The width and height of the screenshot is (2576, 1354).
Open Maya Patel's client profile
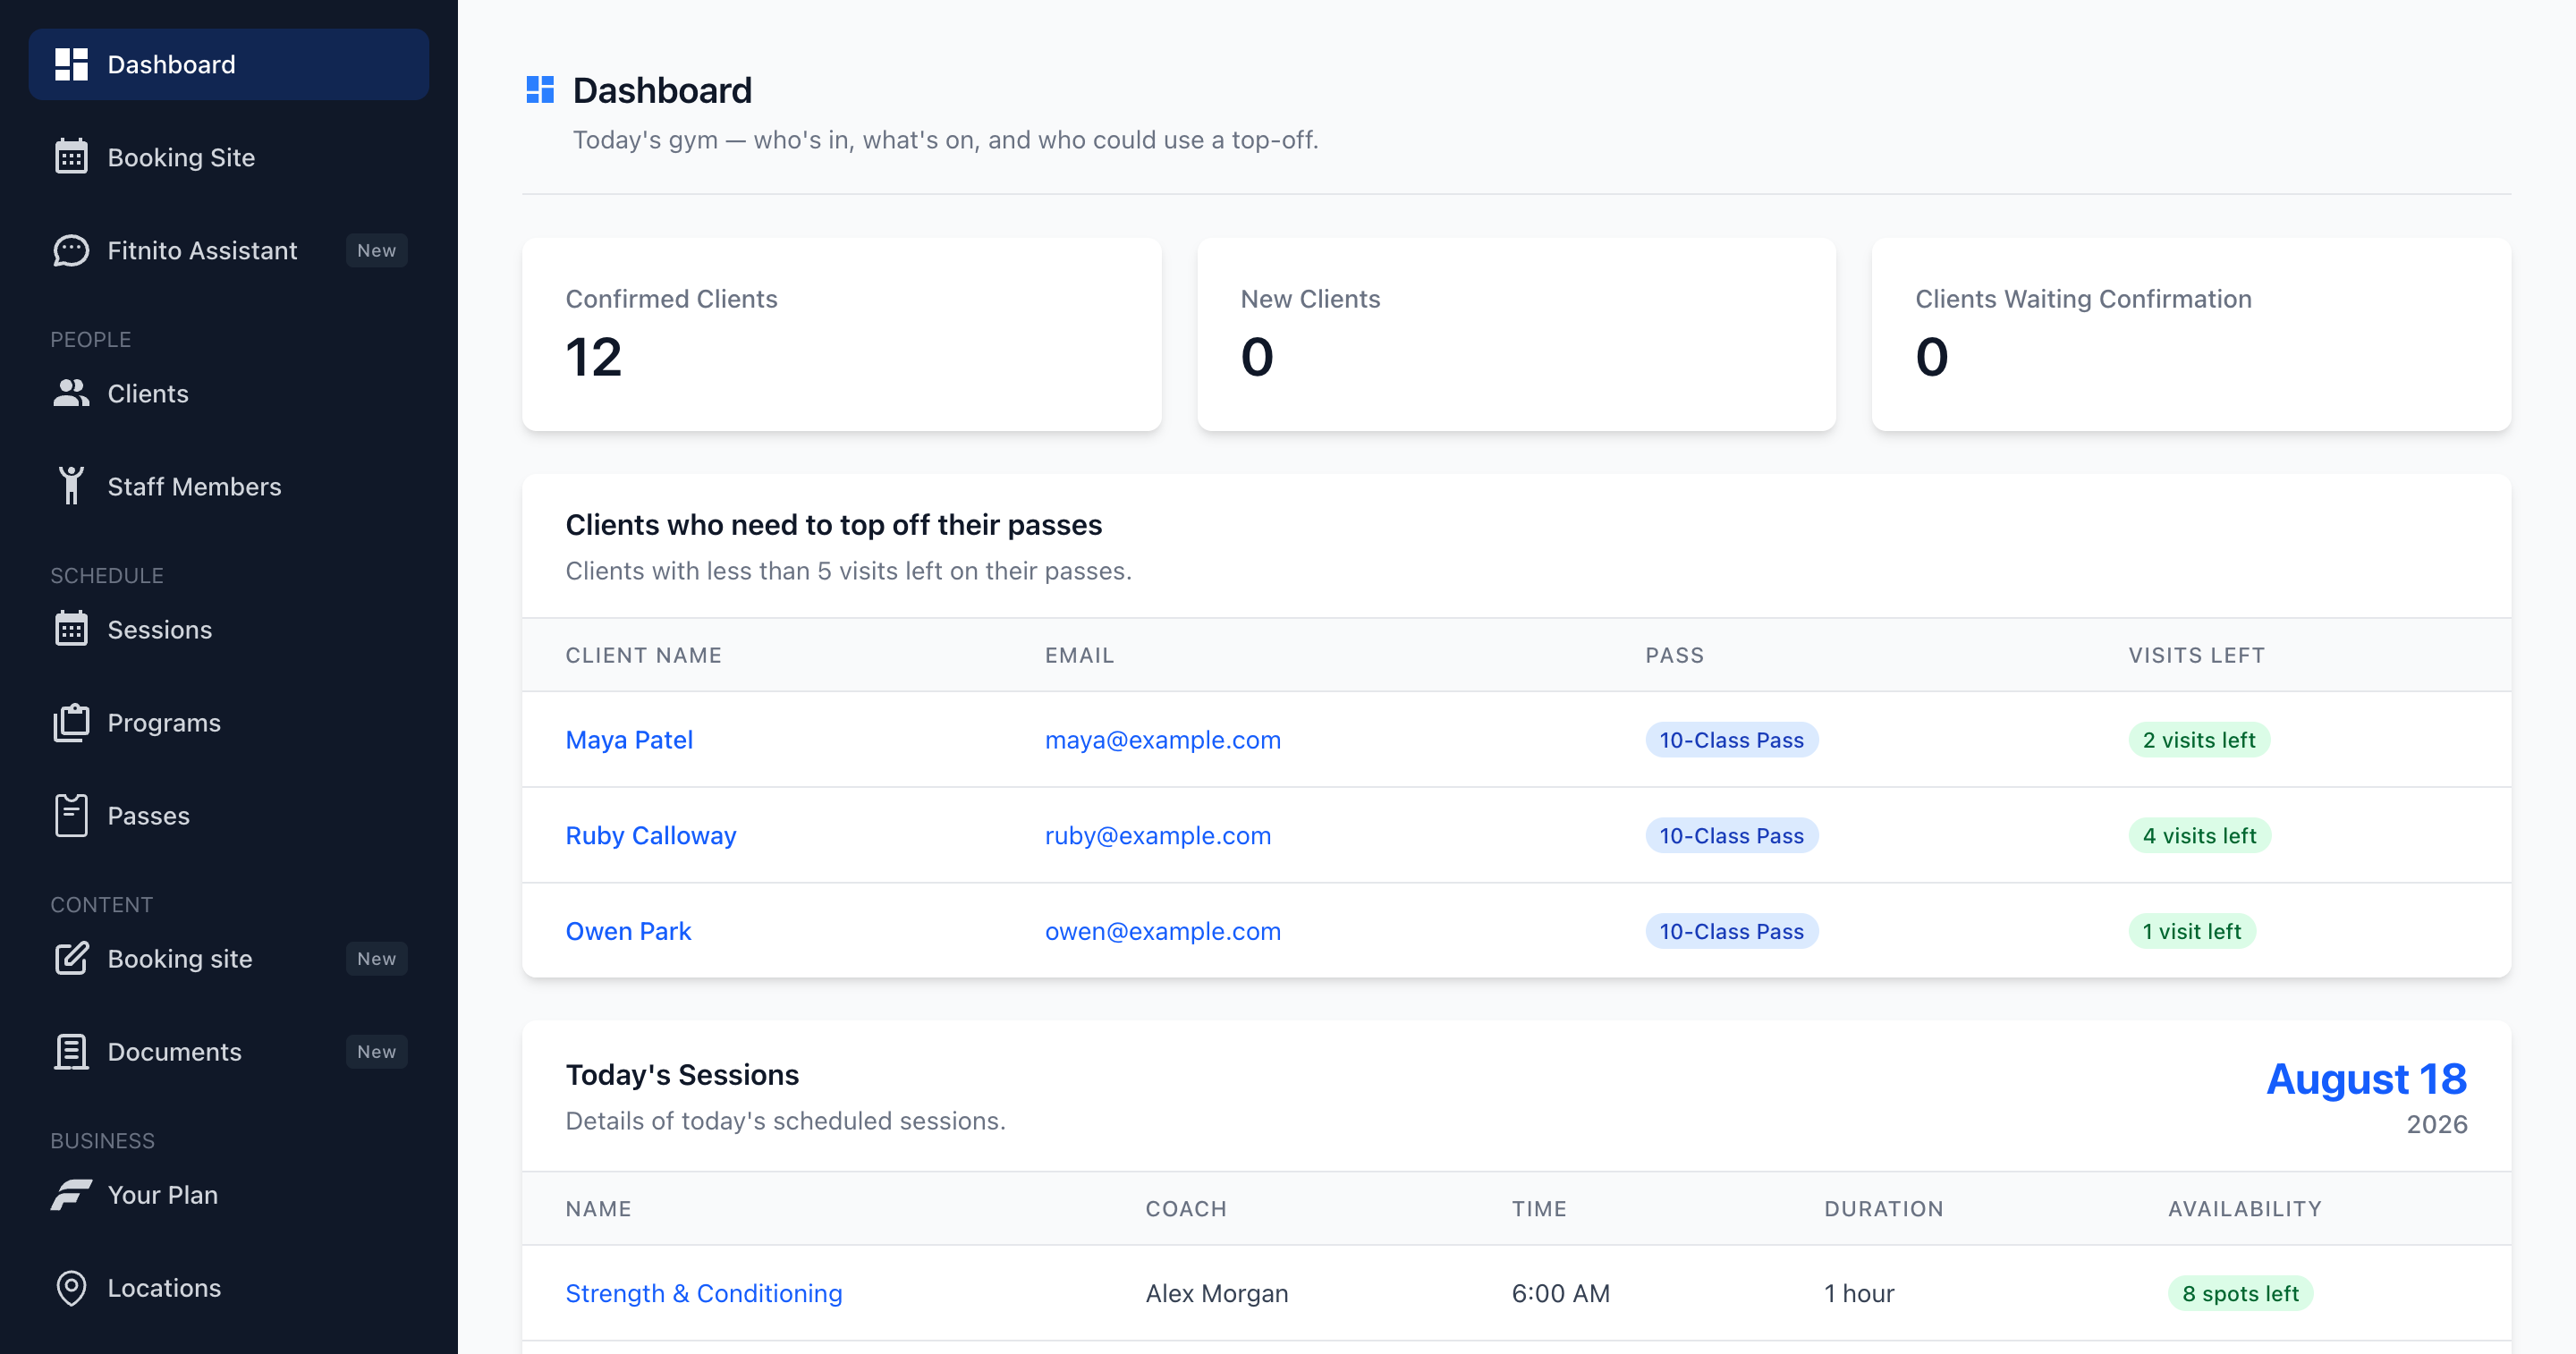(x=629, y=739)
